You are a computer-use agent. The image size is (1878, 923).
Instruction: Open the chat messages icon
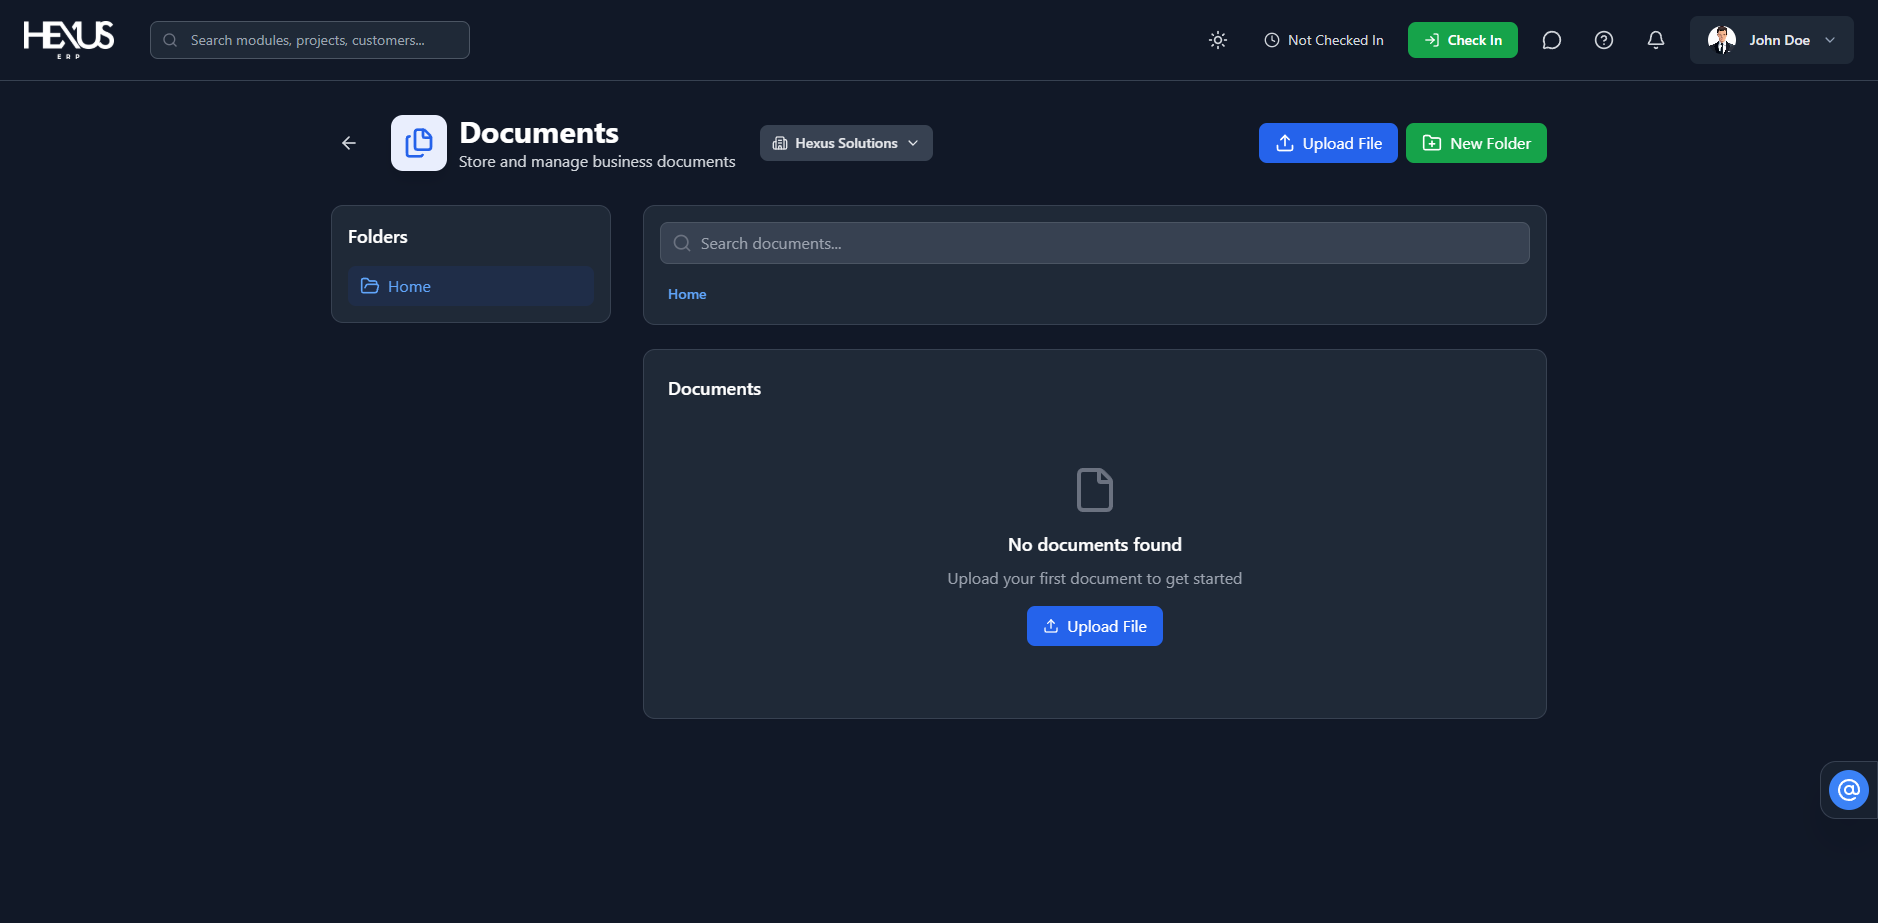[x=1552, y=40]
